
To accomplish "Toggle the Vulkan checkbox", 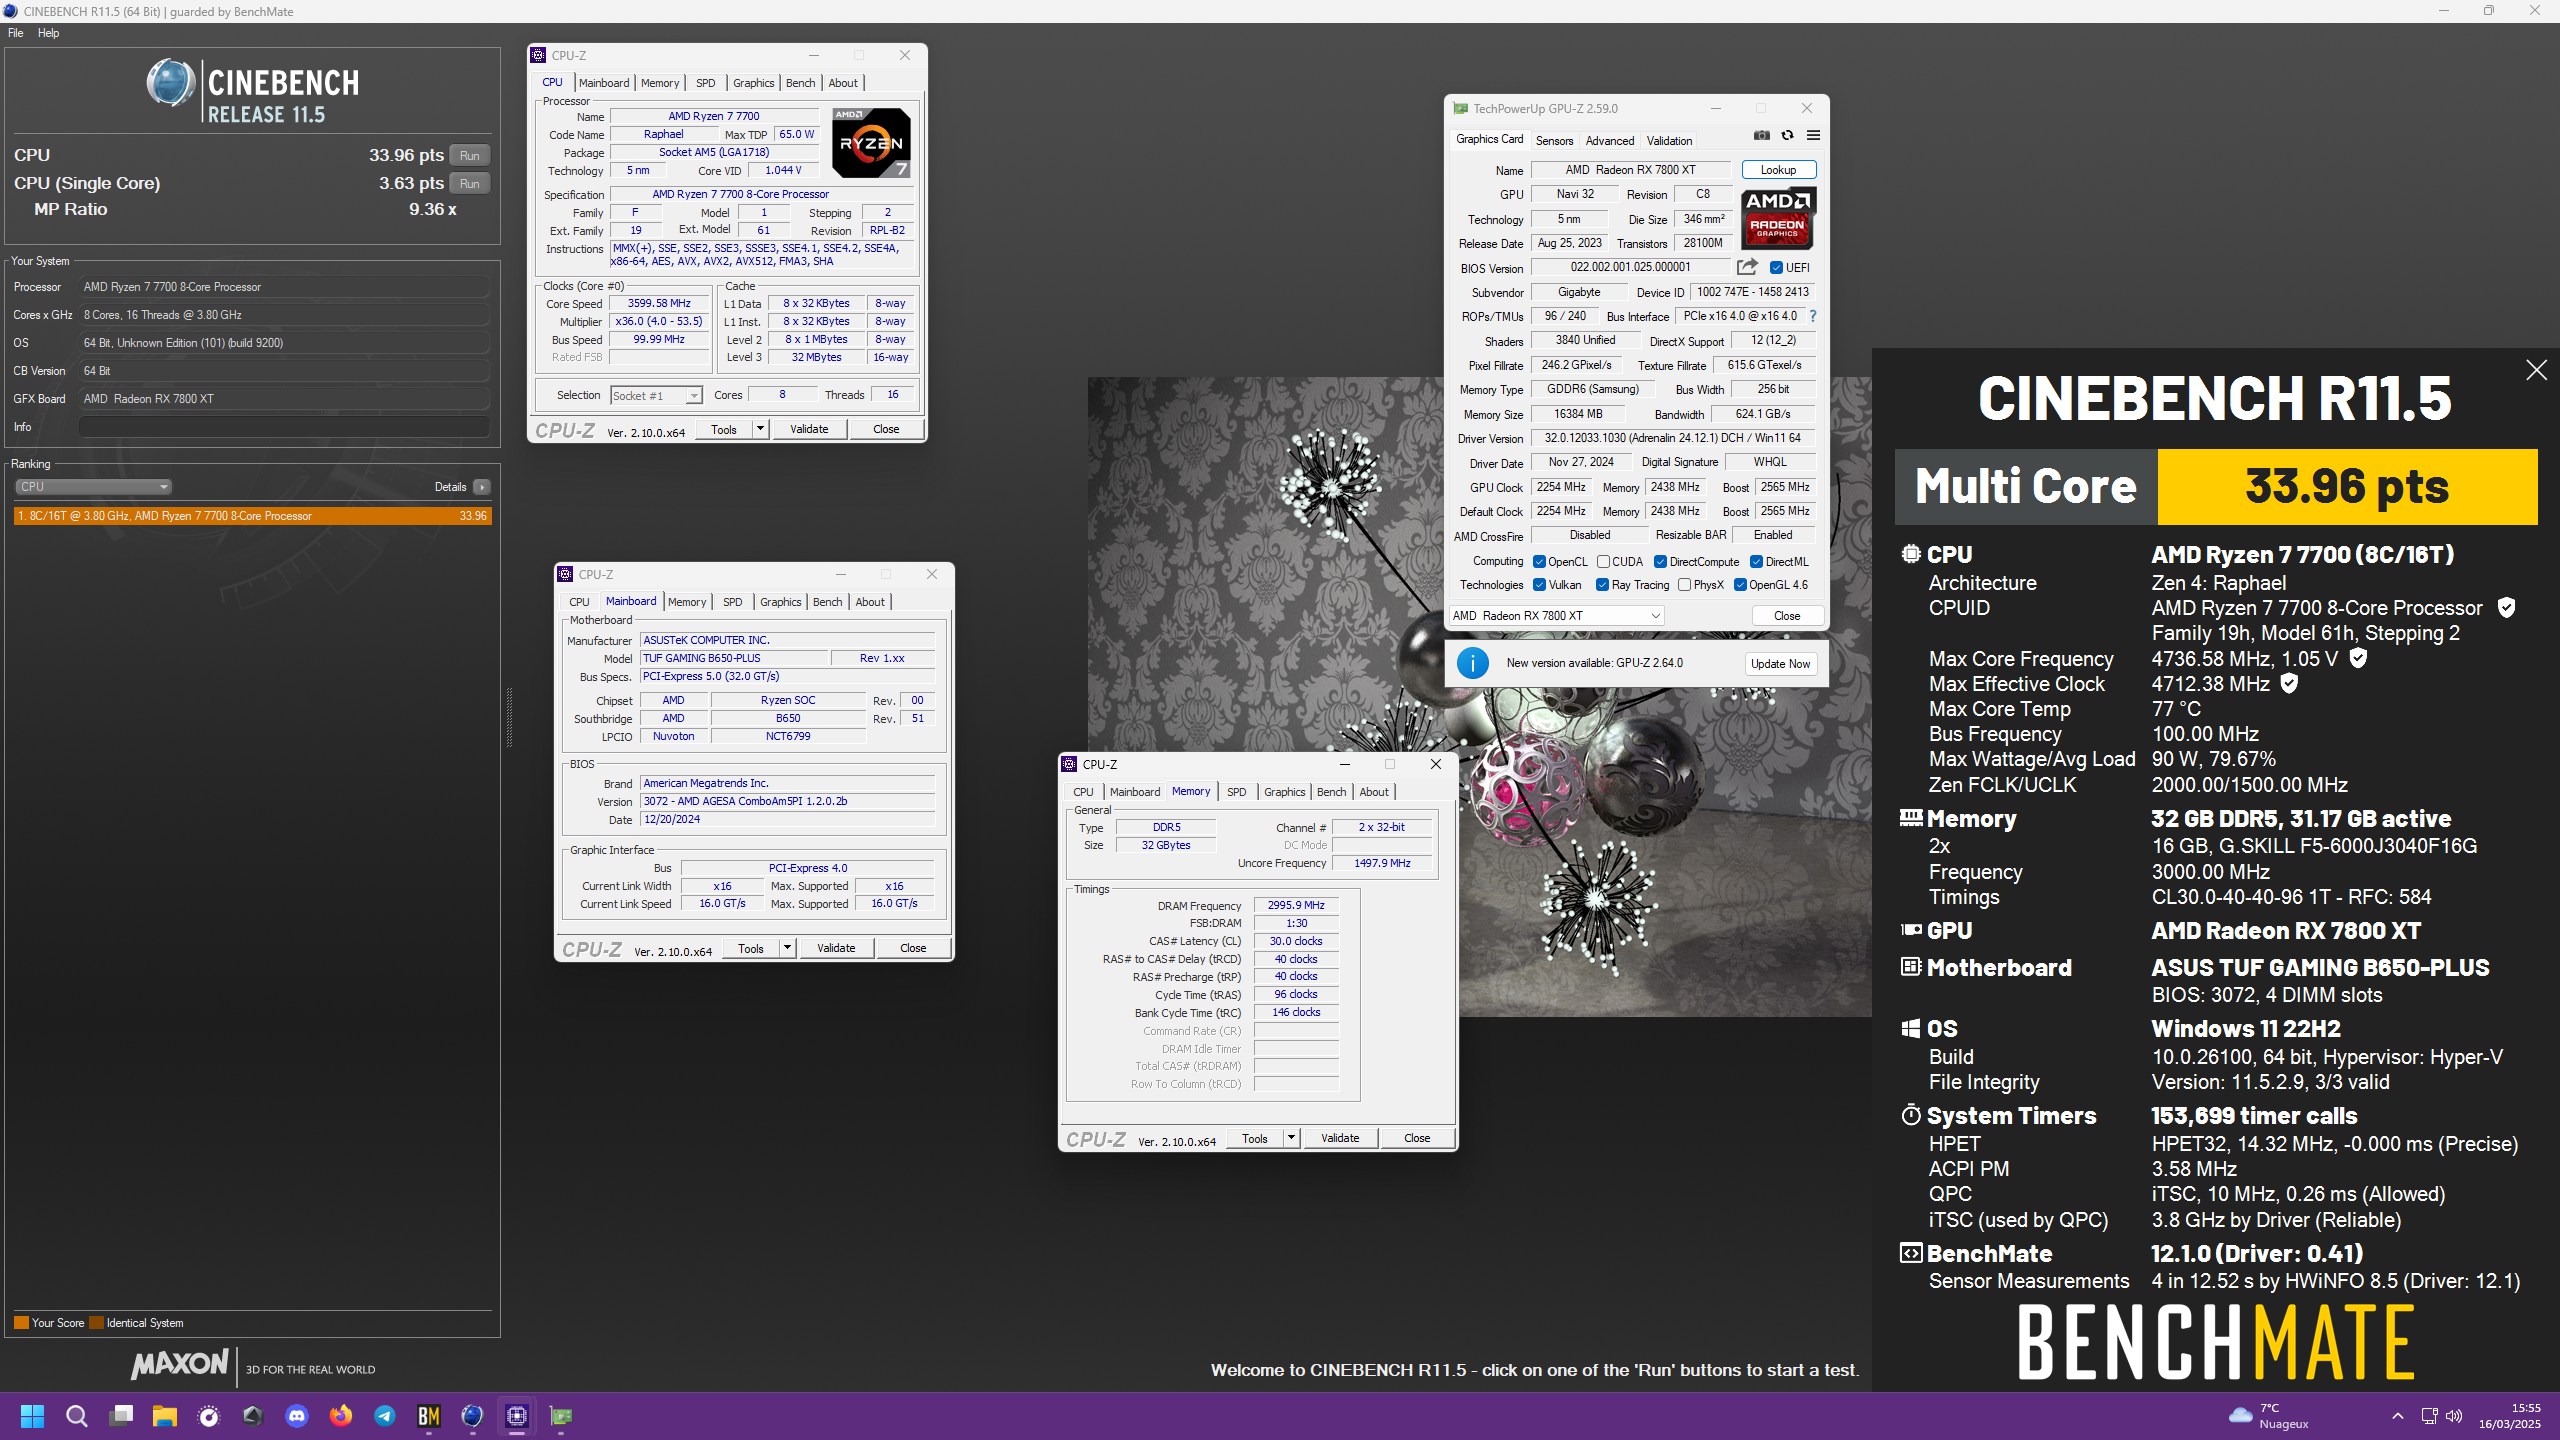I will 1540,585.
